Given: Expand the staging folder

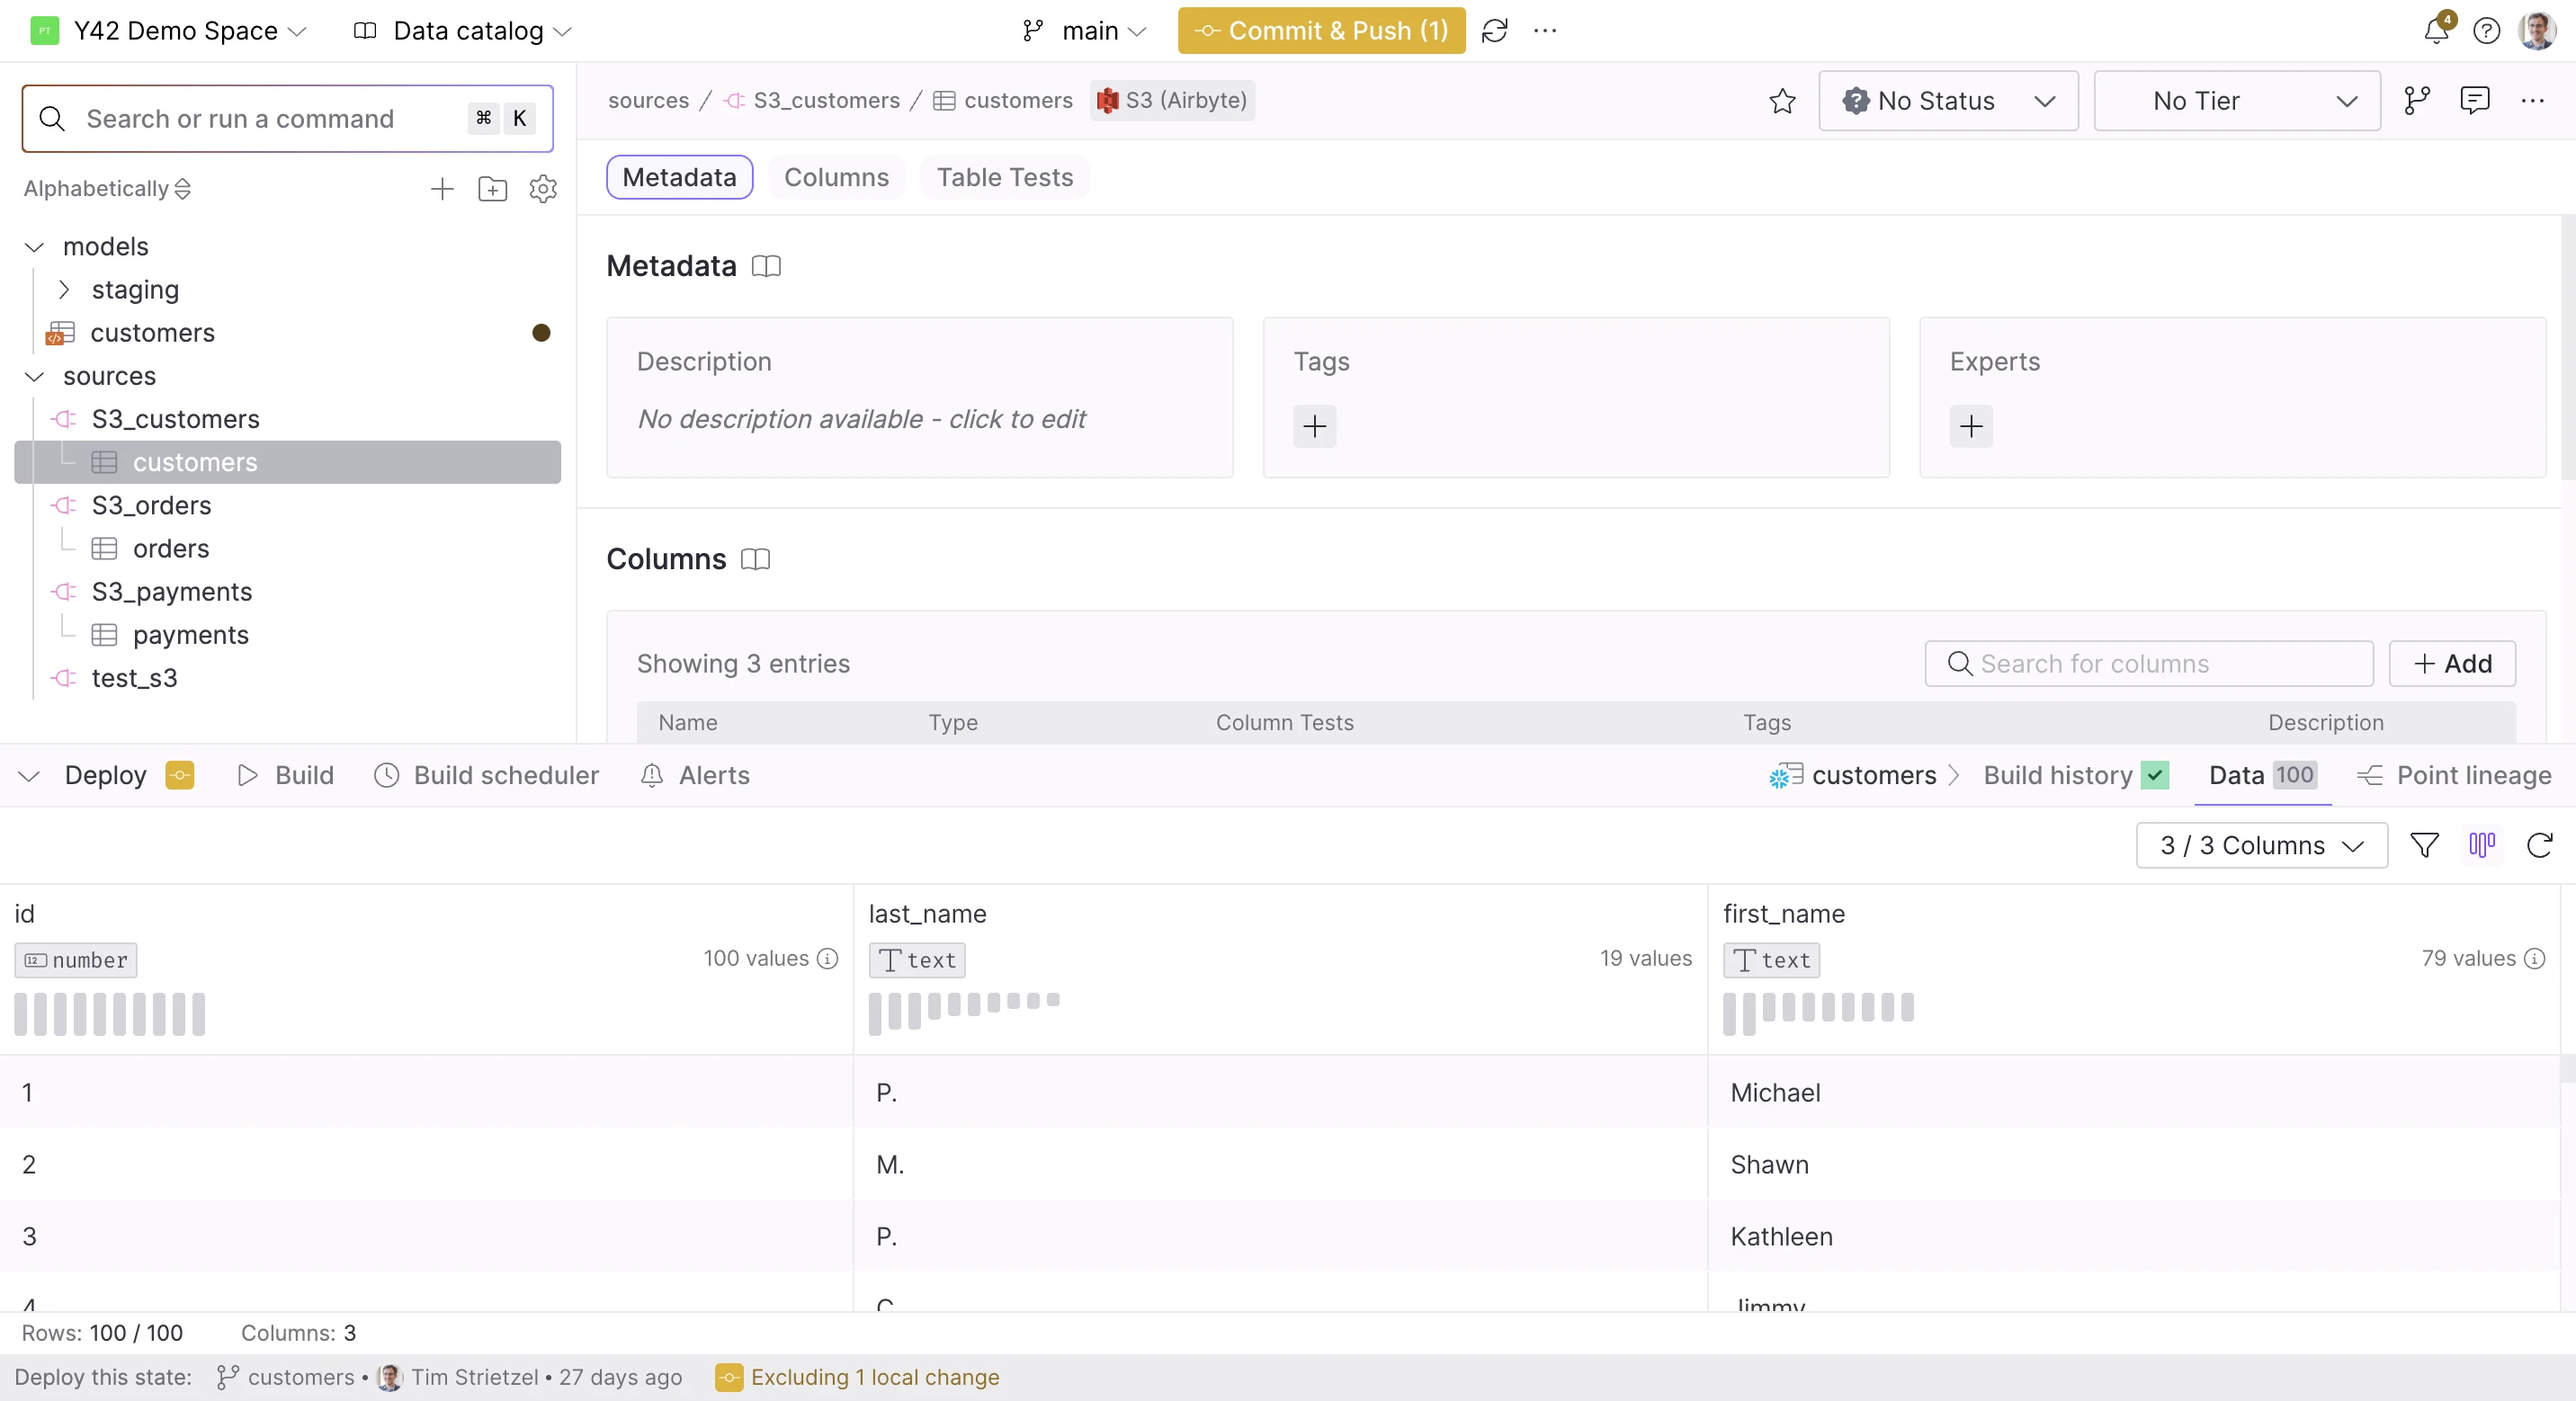Looking at the screenshot, I should (64, 290).
